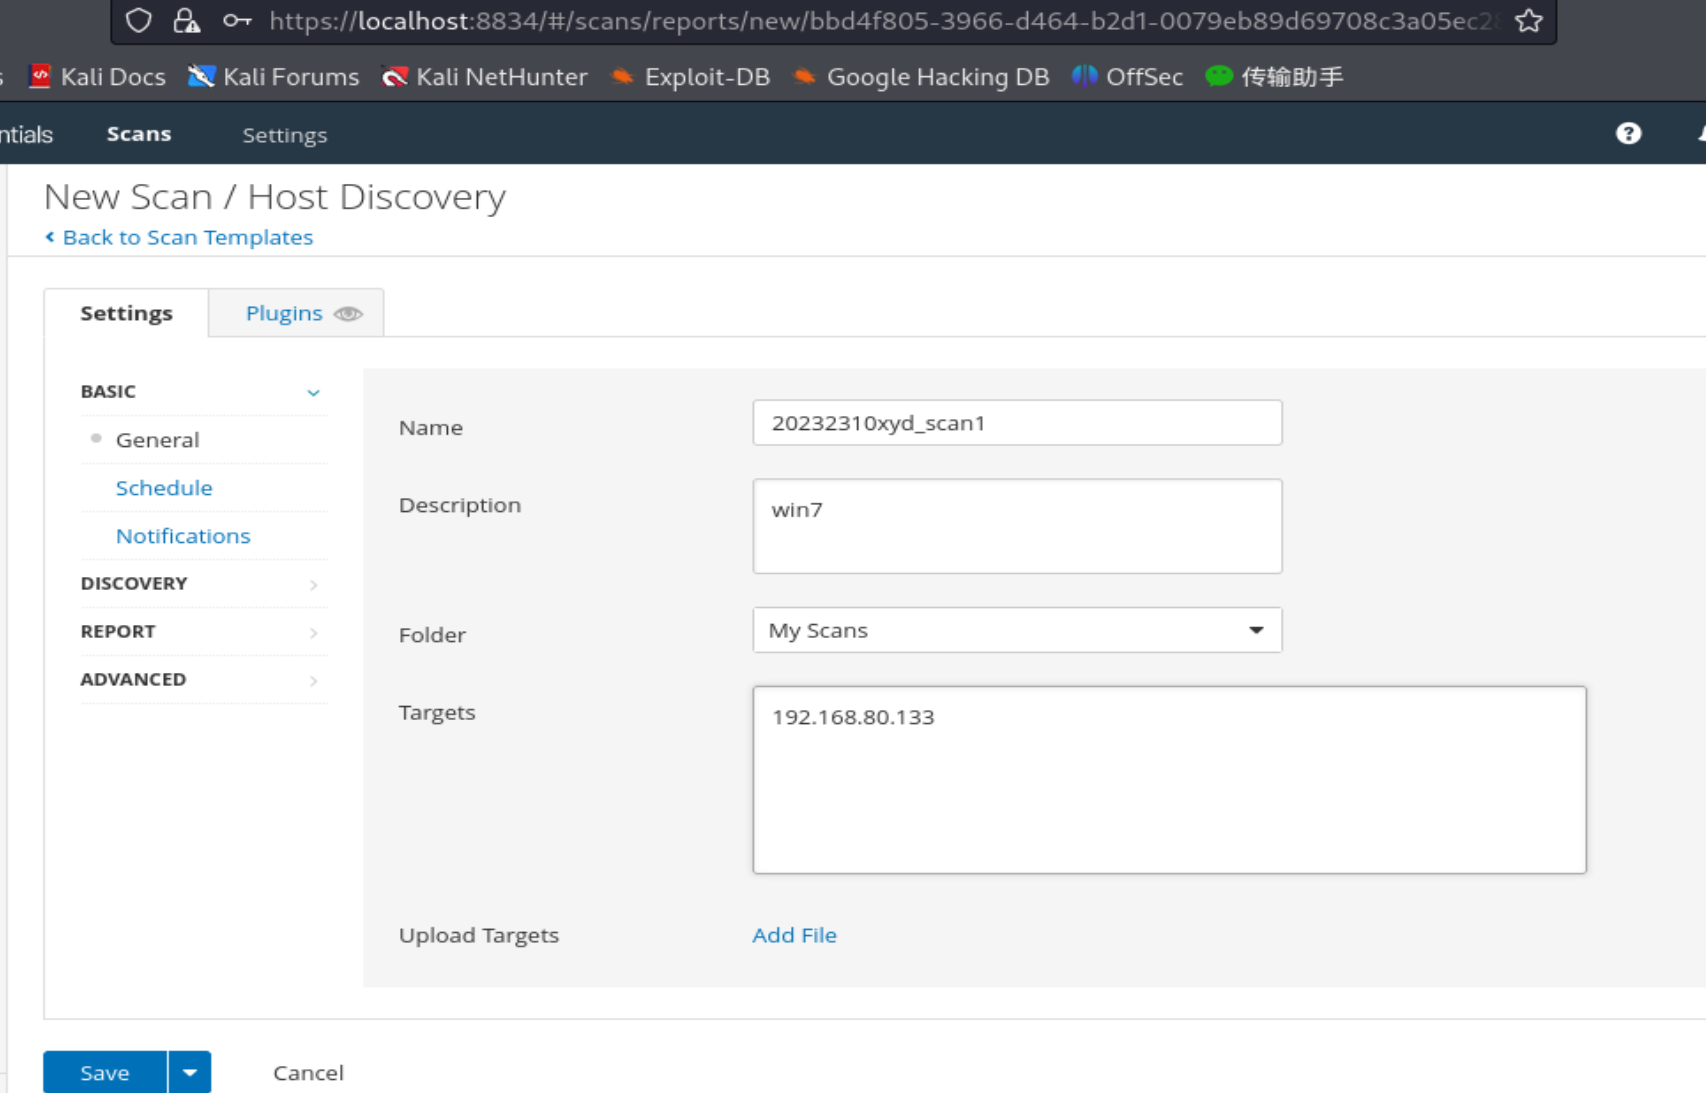Screen dimensions: 1706x1093
Task: Click the Kali Forums bookmark icon
Action: pyautogui.click(x=201, y=76)
